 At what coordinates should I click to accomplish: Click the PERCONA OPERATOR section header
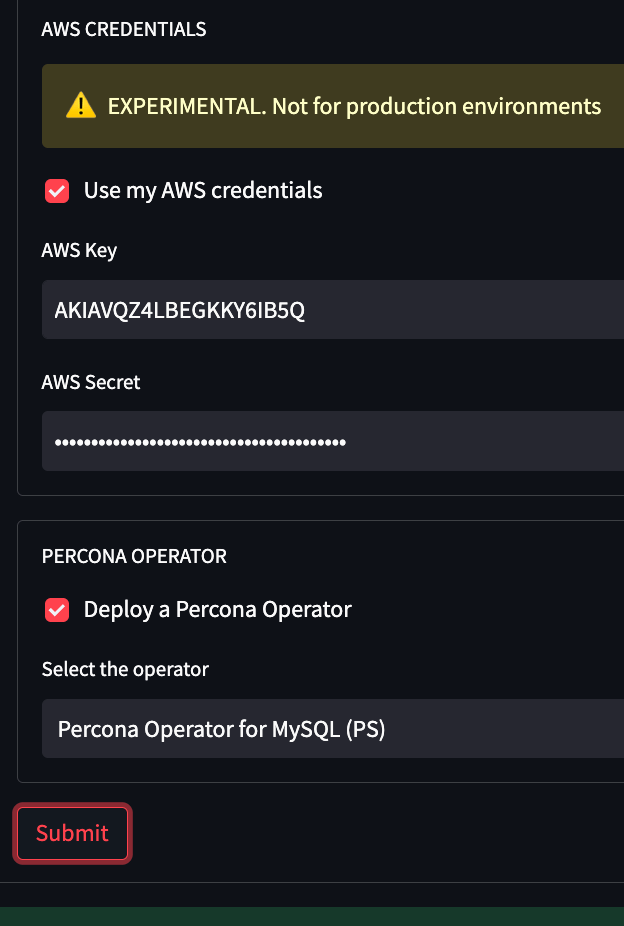pyautogui.click(x=134, y=556)
